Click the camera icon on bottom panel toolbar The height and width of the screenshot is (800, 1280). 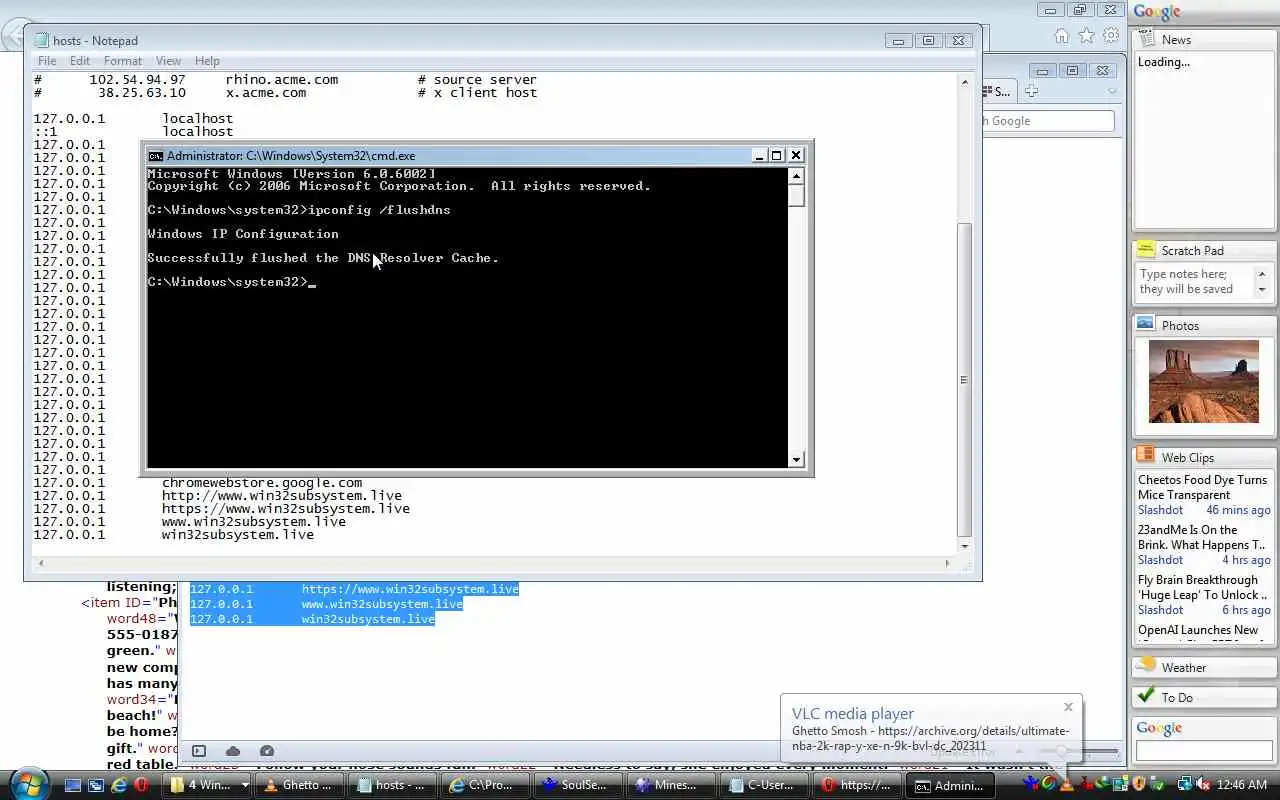click(267, 751)
